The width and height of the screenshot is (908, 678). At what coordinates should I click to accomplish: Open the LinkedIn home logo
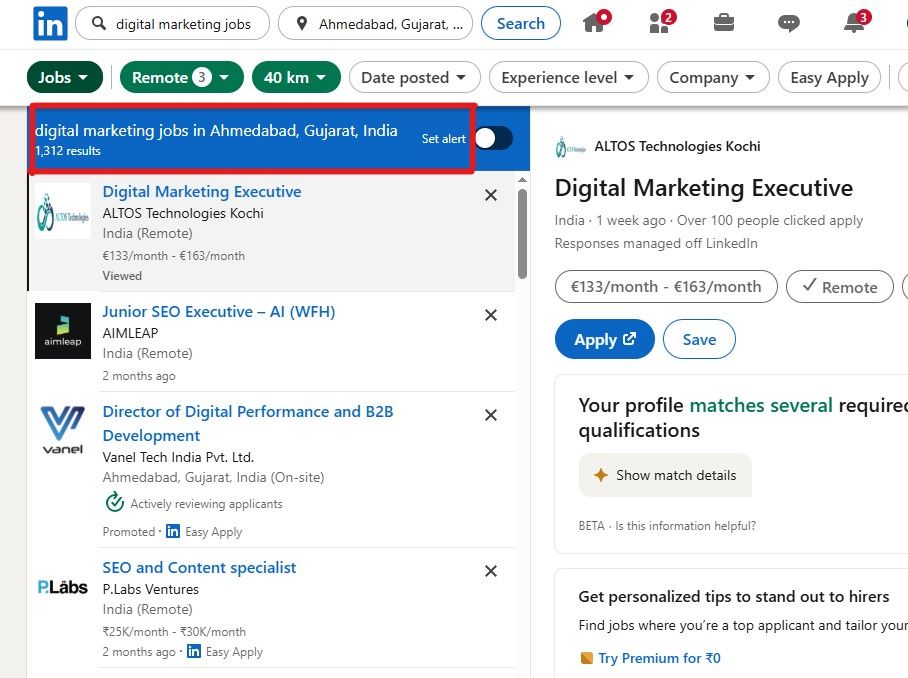tap(50, 24)
